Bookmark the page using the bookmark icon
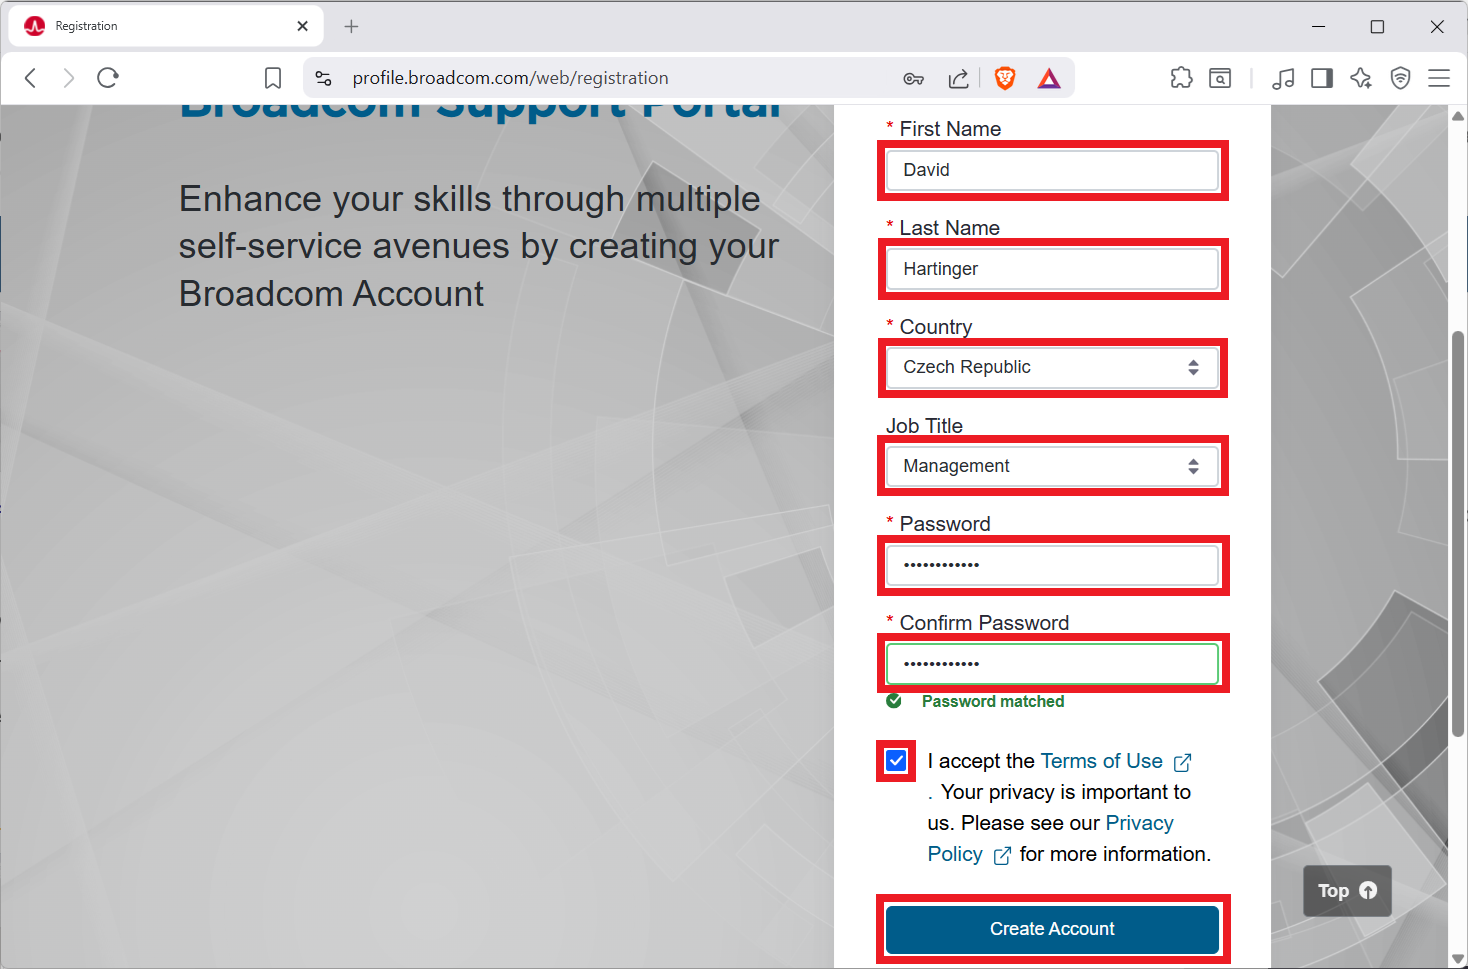The height and width of the screenshot is (969, 1468). (x=272, y=77)
